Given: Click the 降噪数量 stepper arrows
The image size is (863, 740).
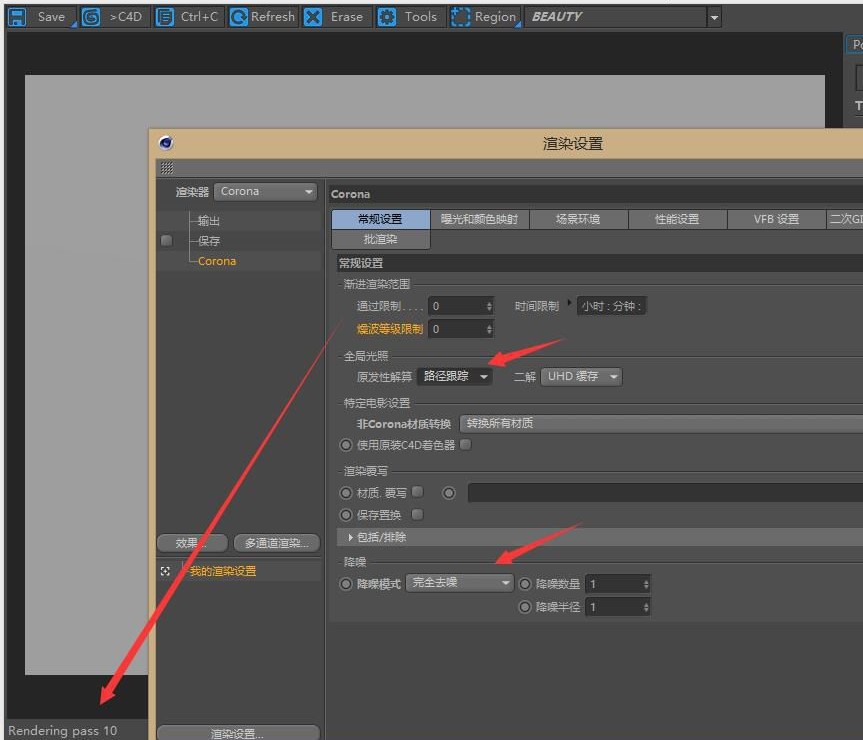Looking at the screenshot, I should pos(646,584).
